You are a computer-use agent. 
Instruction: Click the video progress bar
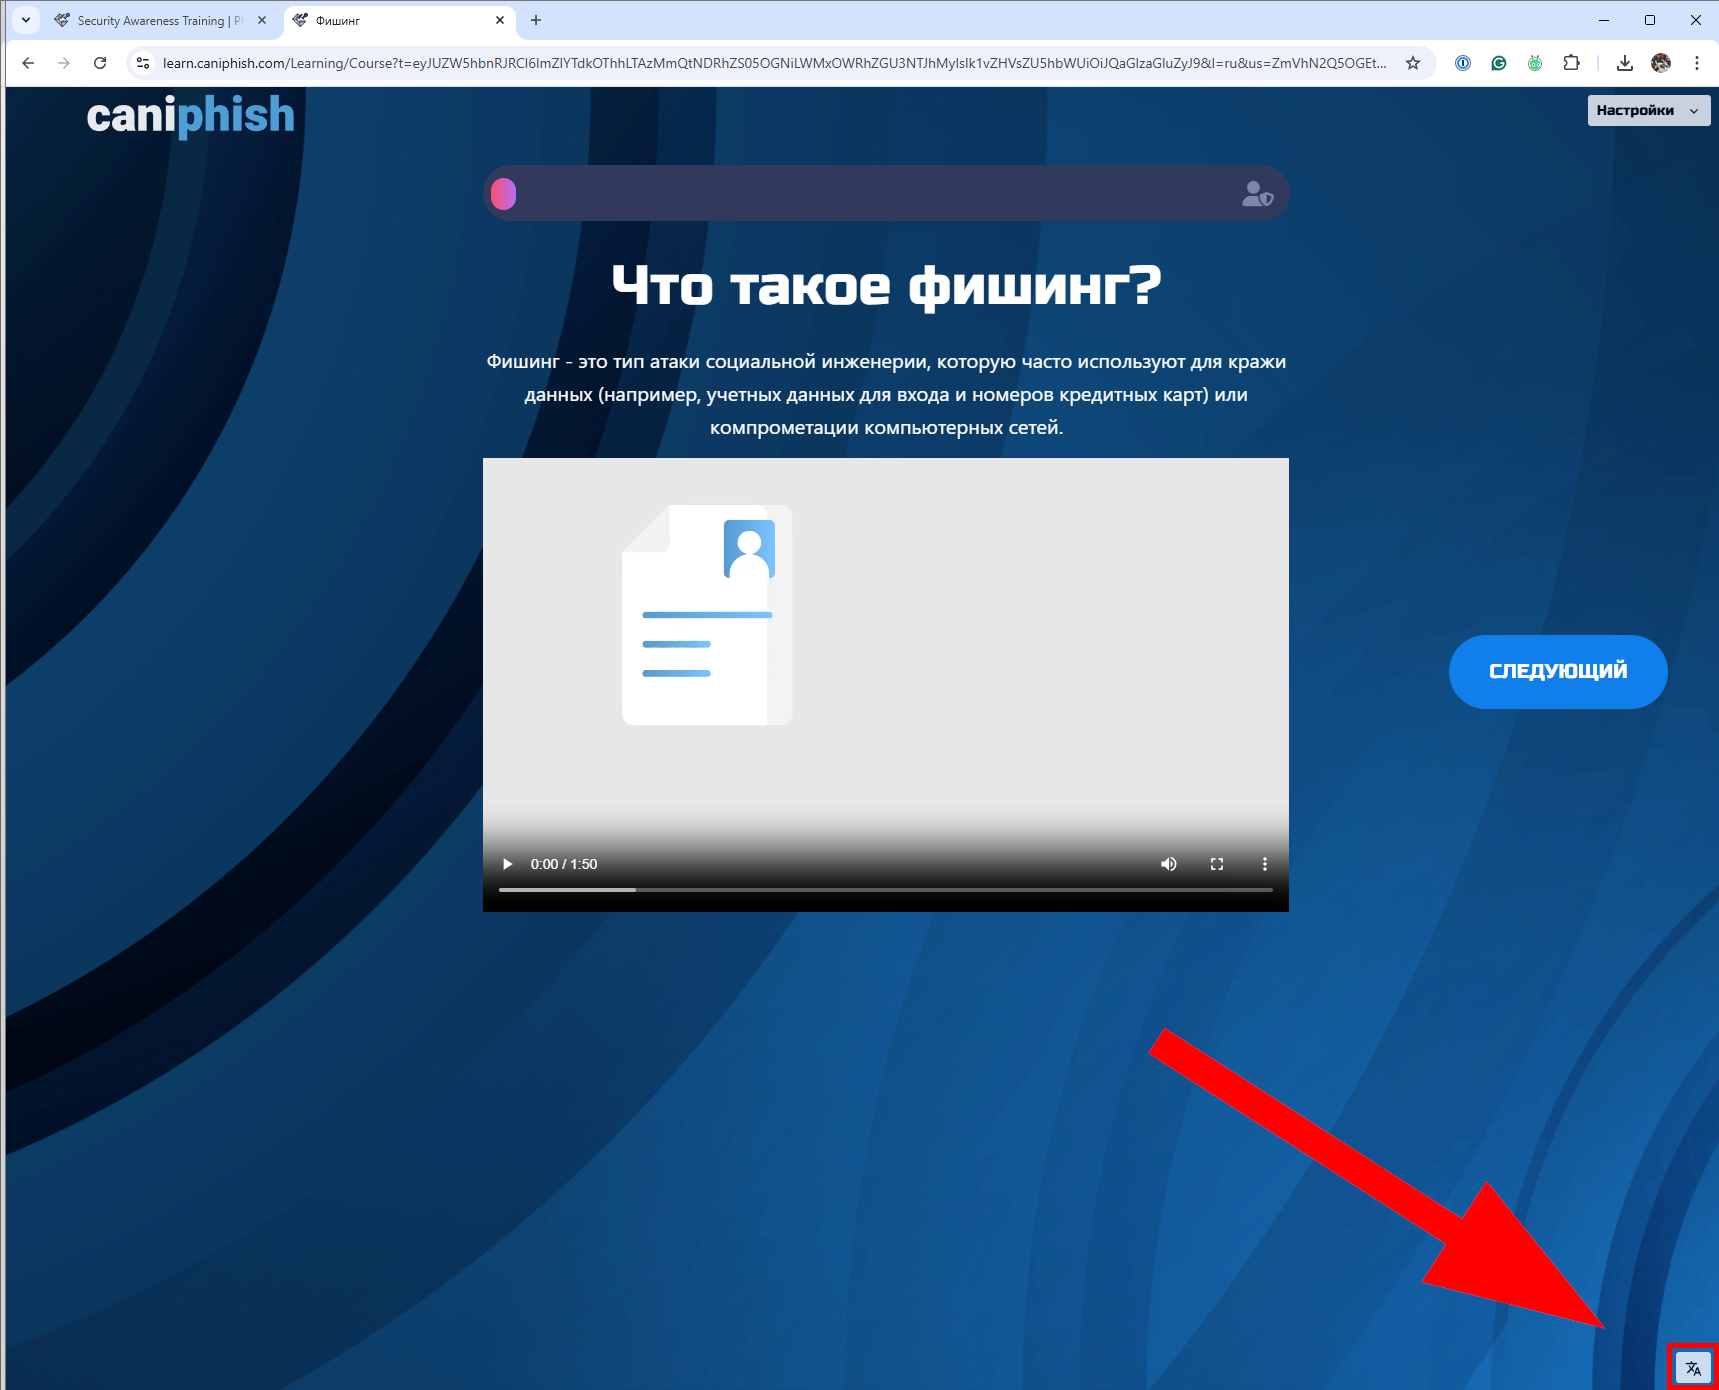(885, 889)
